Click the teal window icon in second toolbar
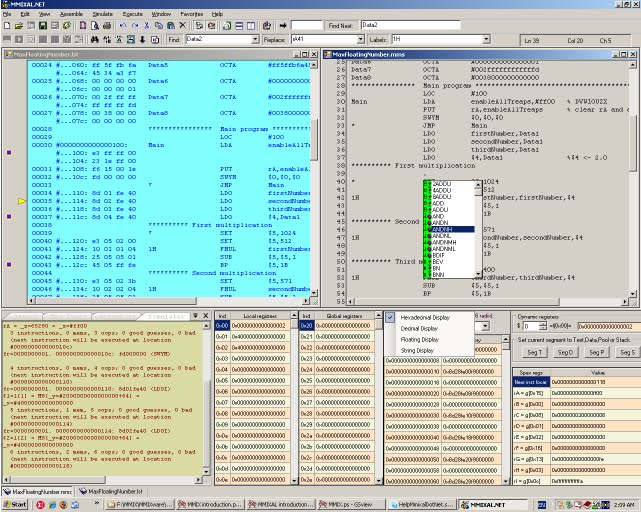641x512 pixels. coord(131,39)
